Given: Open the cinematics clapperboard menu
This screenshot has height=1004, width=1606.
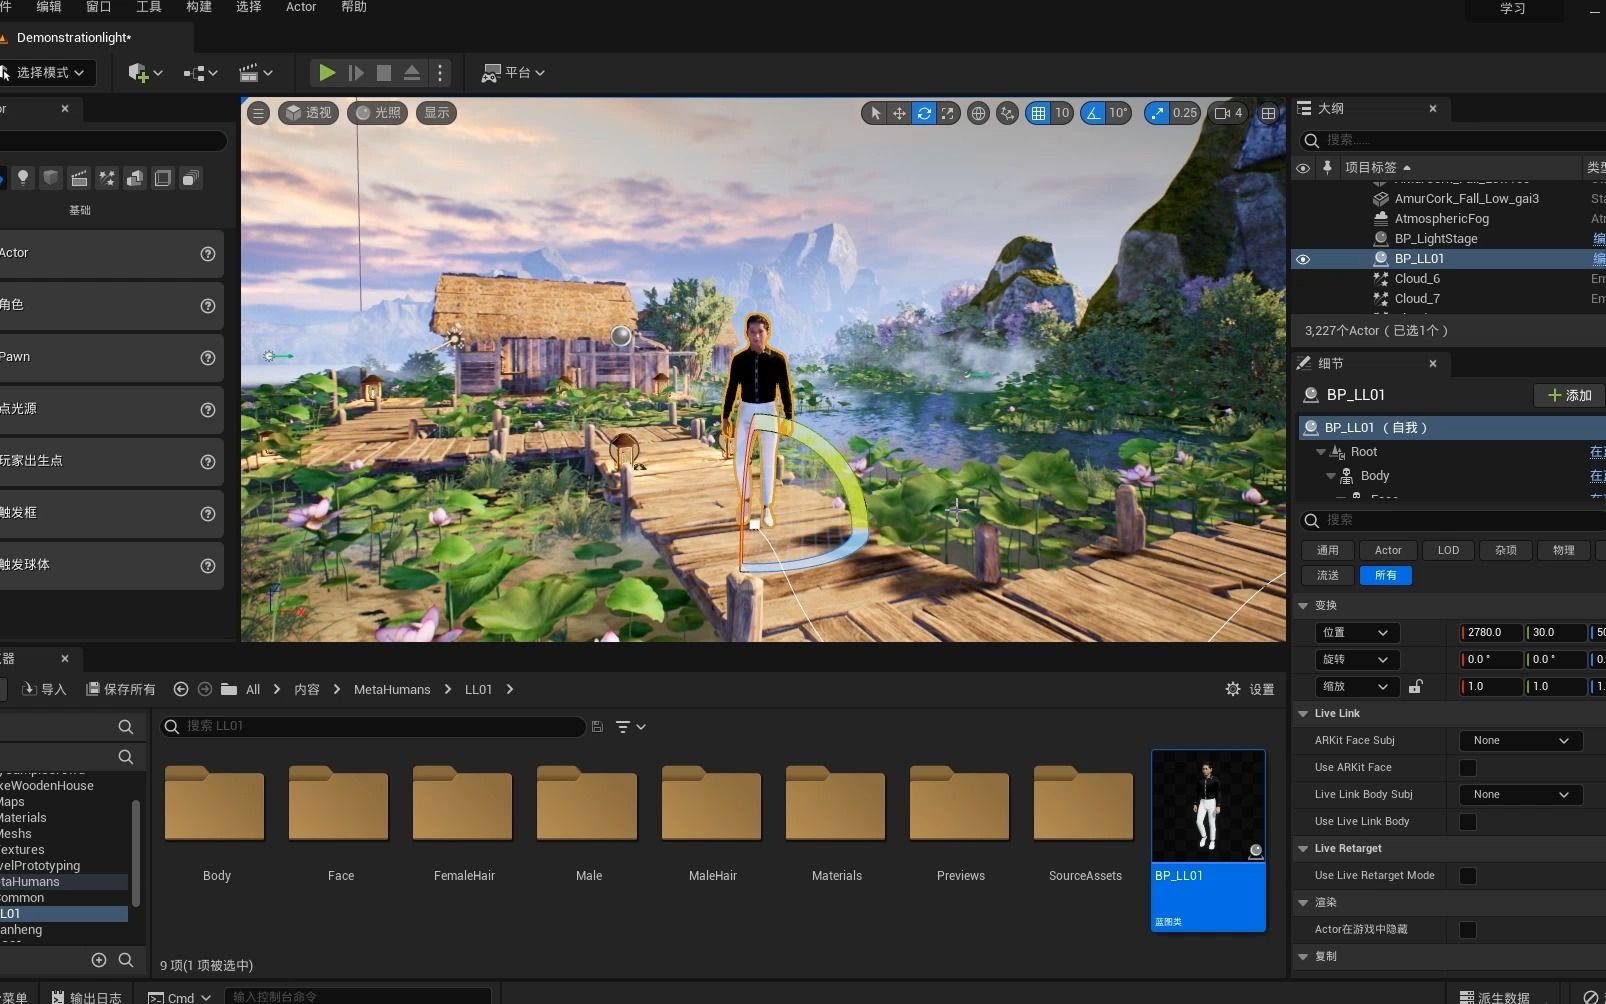Looking at the screenshot, I should [x=256, y=73].
